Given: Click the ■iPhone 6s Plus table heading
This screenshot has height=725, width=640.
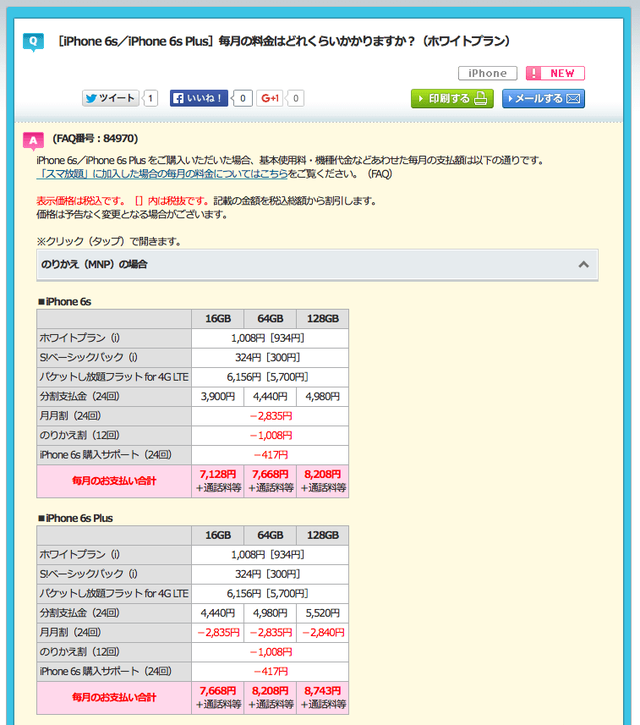Looking at the screenshot, I should (x=75, y=518).
